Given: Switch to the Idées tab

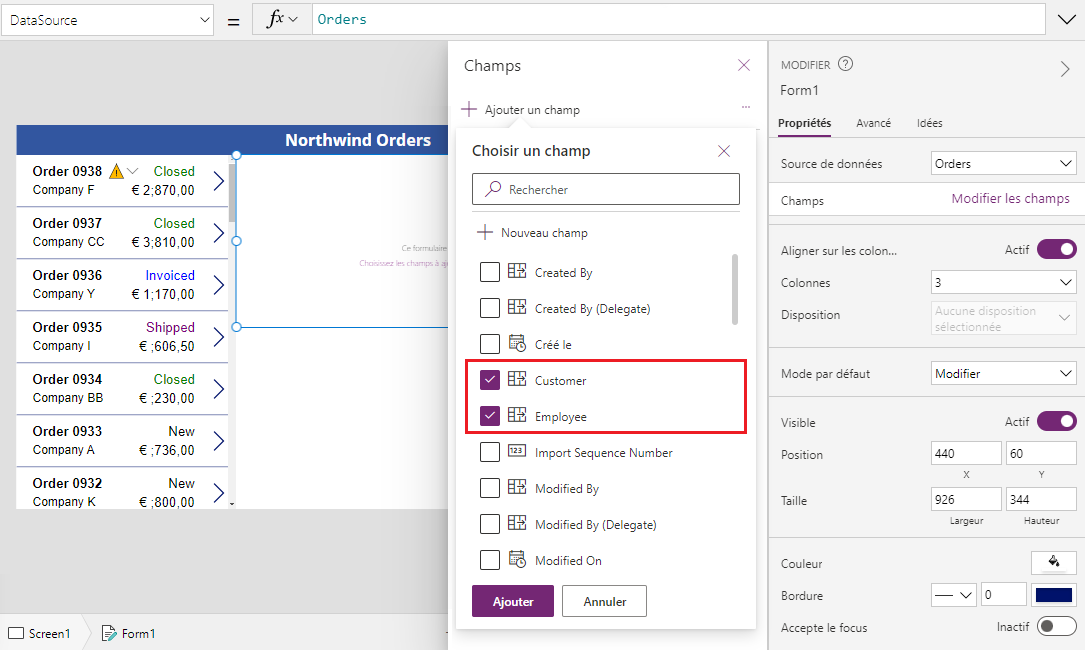Looking at the screenshot, I should 929,123.
